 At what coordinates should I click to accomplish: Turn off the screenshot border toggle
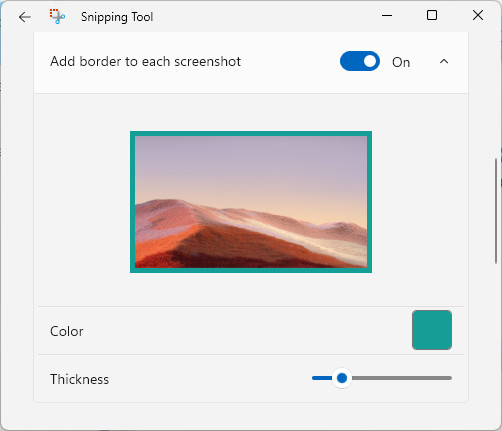pyautogui.click(x=360, y=61)
